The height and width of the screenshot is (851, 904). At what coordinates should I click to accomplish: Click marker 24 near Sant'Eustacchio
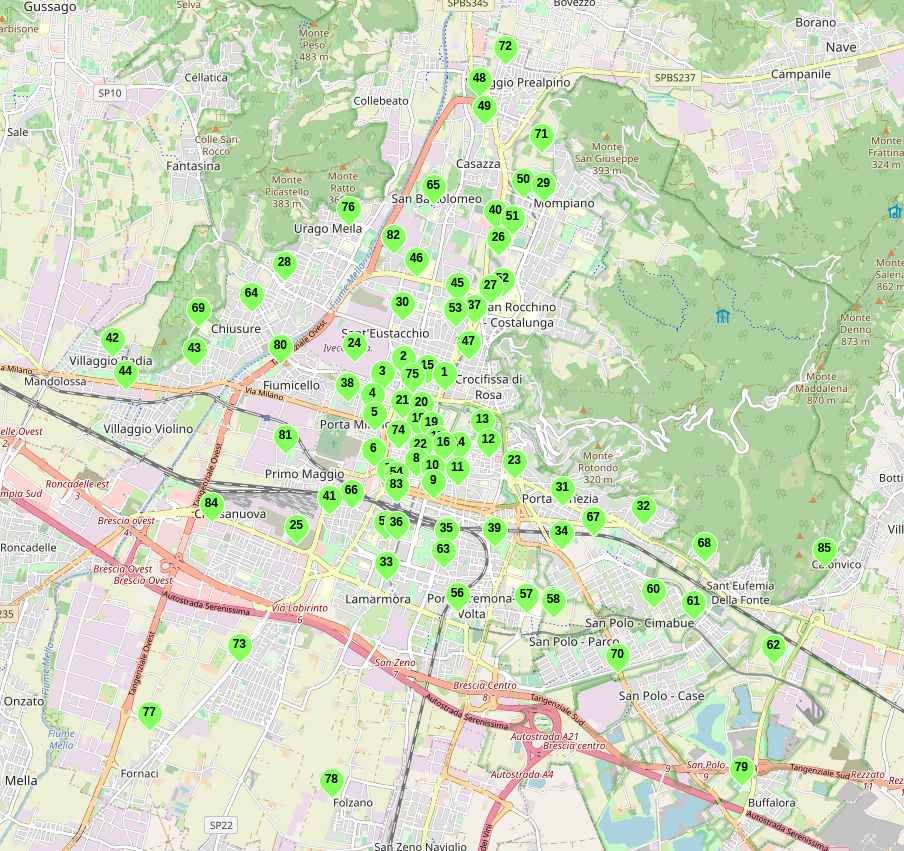point(355,347)
